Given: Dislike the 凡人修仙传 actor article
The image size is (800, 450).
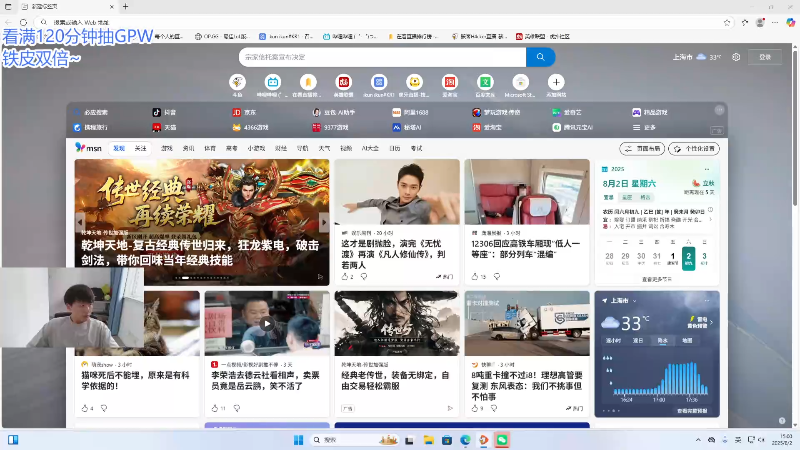Looking at the screenshot, I should click(364, 277).
